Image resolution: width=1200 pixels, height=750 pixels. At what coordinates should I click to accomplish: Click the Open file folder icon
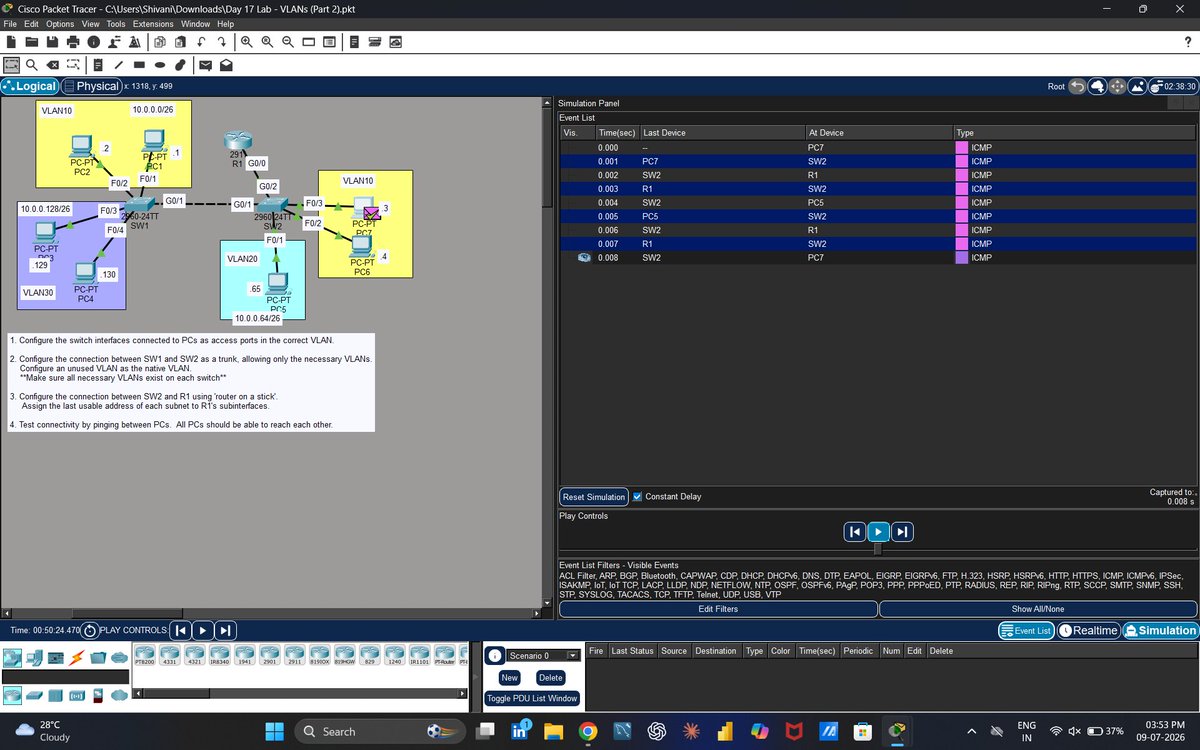(32, 42)
